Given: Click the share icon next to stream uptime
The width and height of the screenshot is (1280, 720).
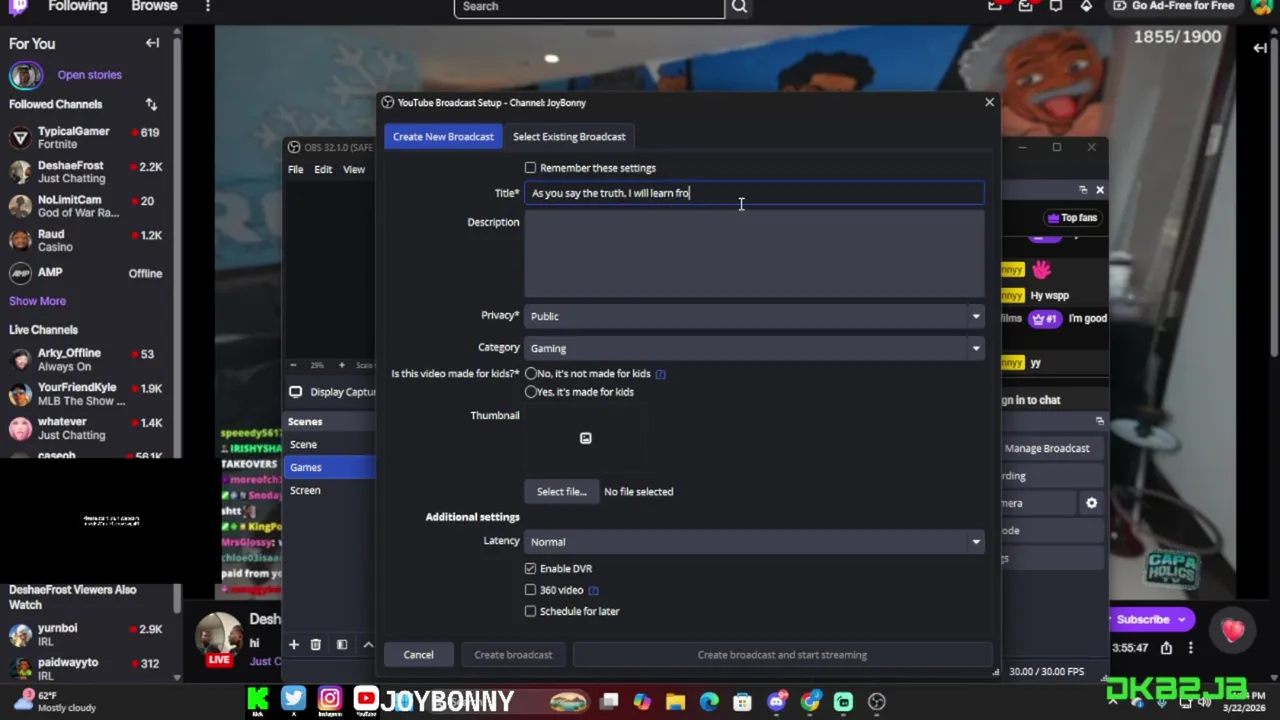Looking at the screenshot, I should click(1166, 648).
